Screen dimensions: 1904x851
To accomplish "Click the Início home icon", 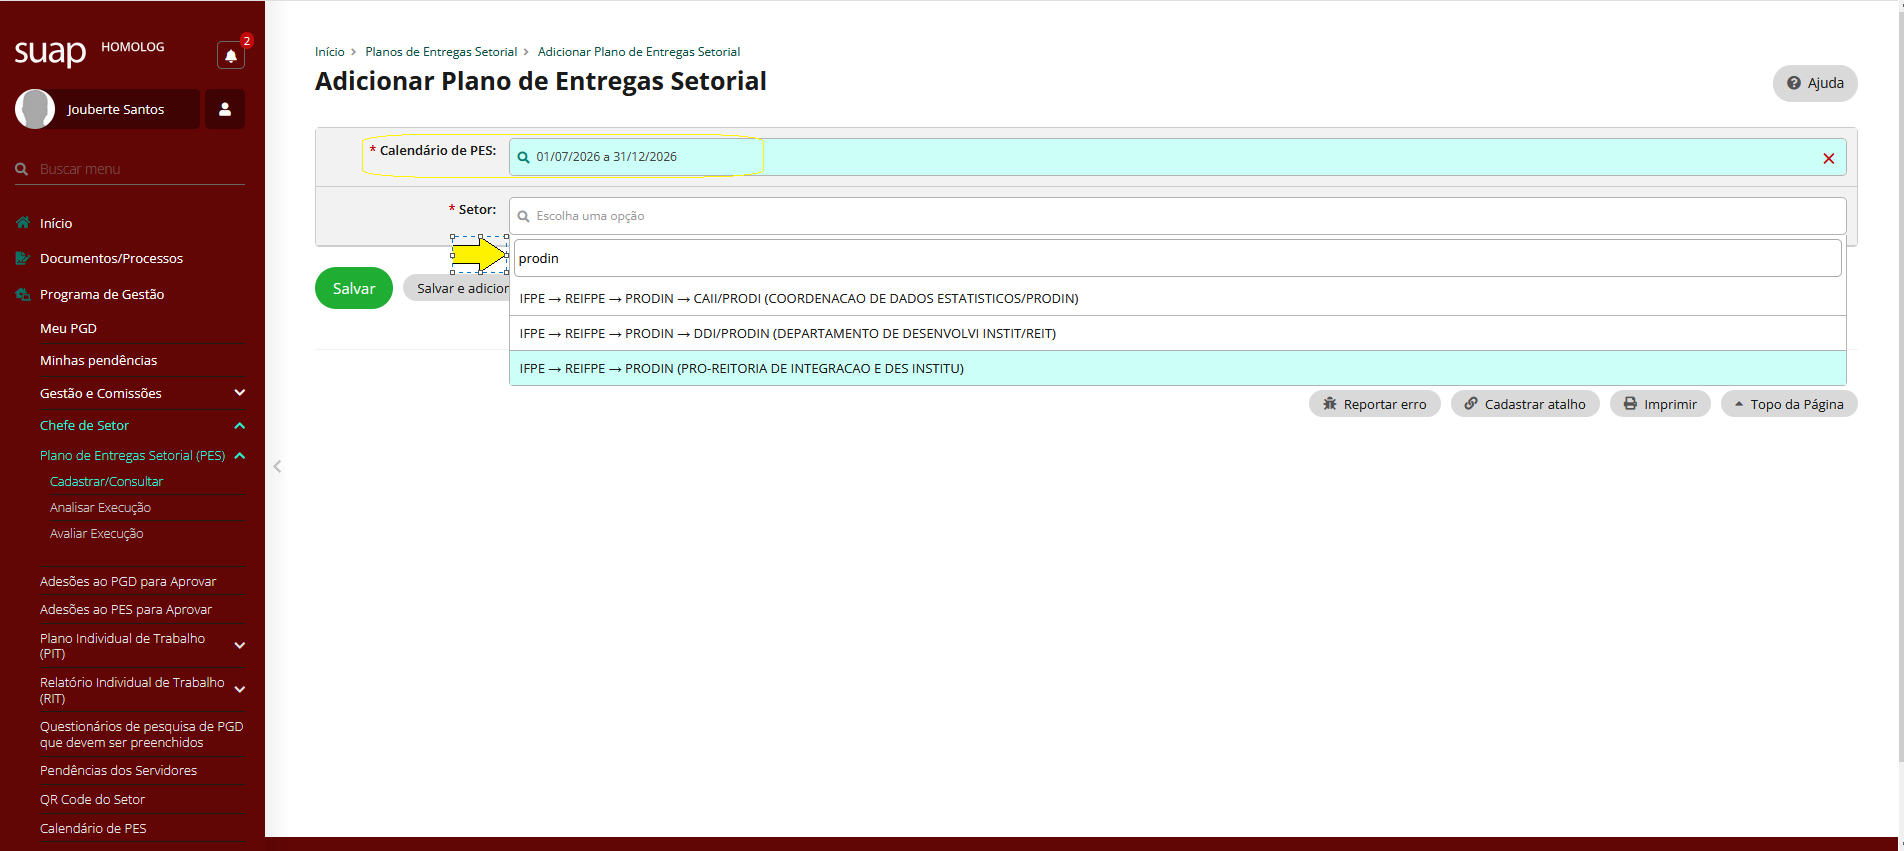I will 23,223.
